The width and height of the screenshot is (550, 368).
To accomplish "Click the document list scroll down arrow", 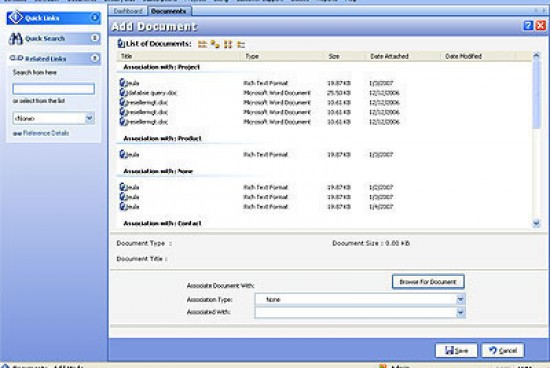I will (536, 223).
